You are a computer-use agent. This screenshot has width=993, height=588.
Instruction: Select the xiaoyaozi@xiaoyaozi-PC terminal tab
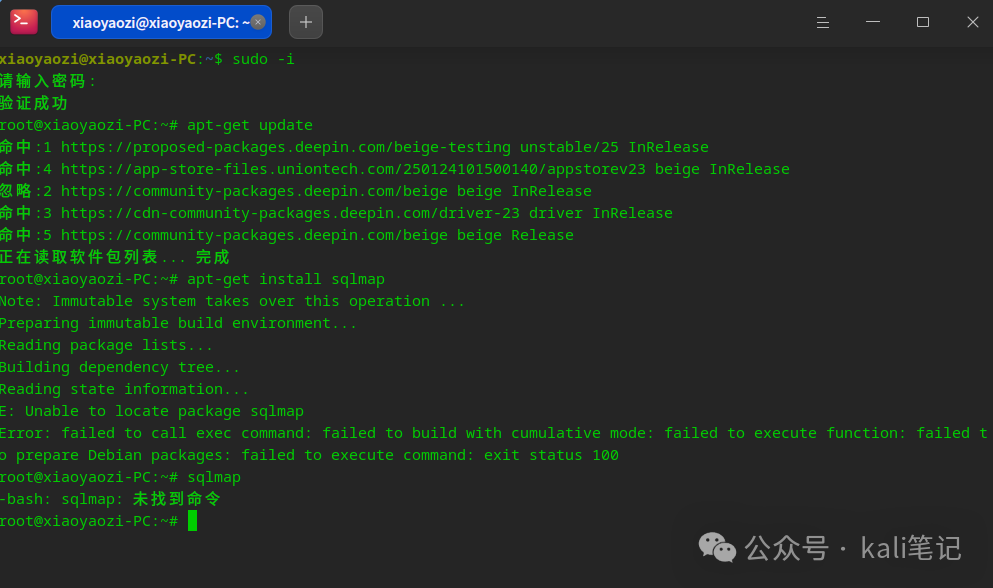tap(160, 22)
